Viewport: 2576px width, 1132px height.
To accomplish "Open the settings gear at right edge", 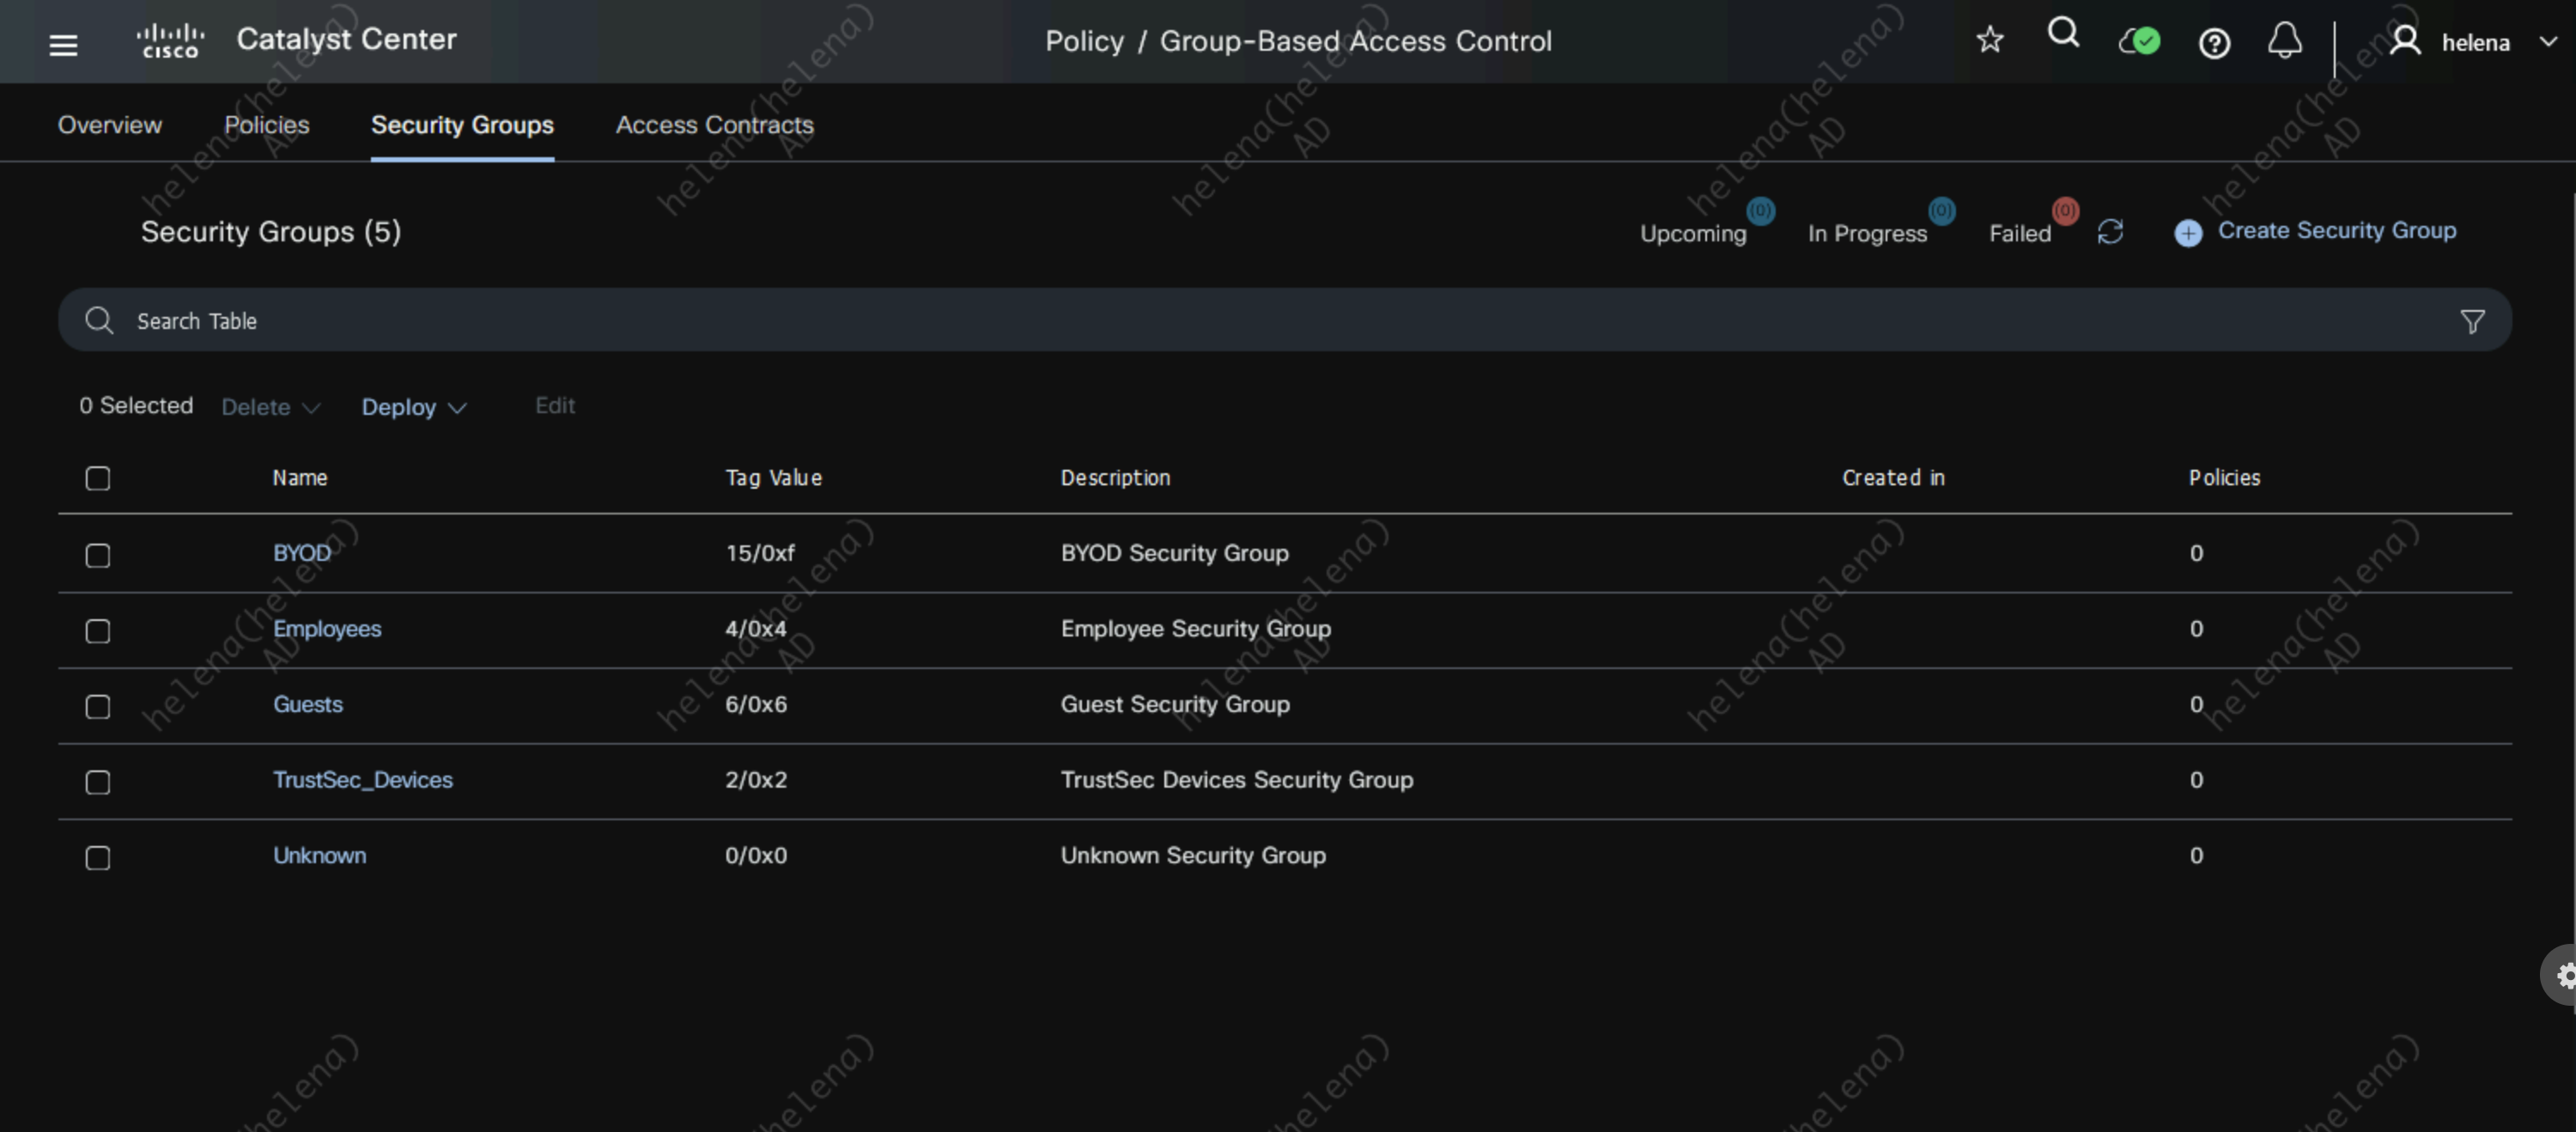I will [x=2564, y=974].
